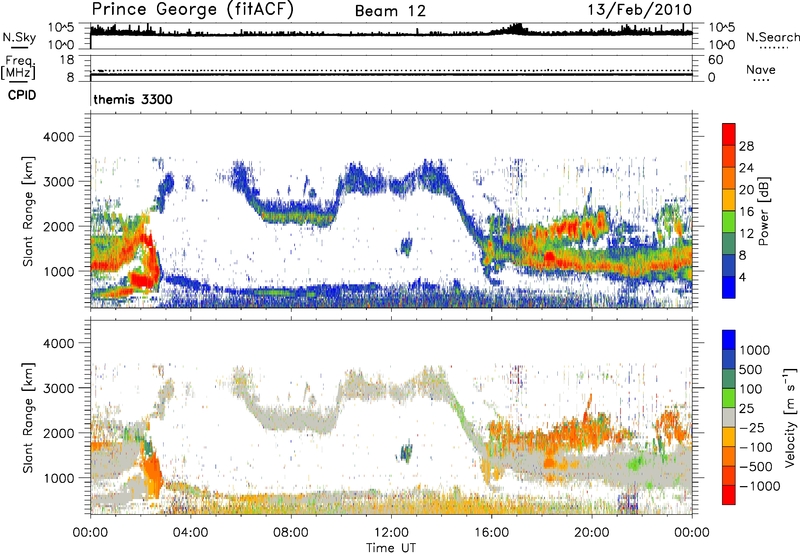Click the 'Time UT' axis title
The height and width of the screenshot is (554, 800).
point(391,548)
